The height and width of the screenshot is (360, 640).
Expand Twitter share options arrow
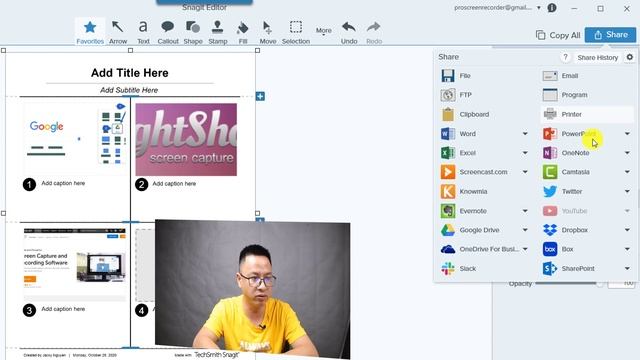point(627,191)
